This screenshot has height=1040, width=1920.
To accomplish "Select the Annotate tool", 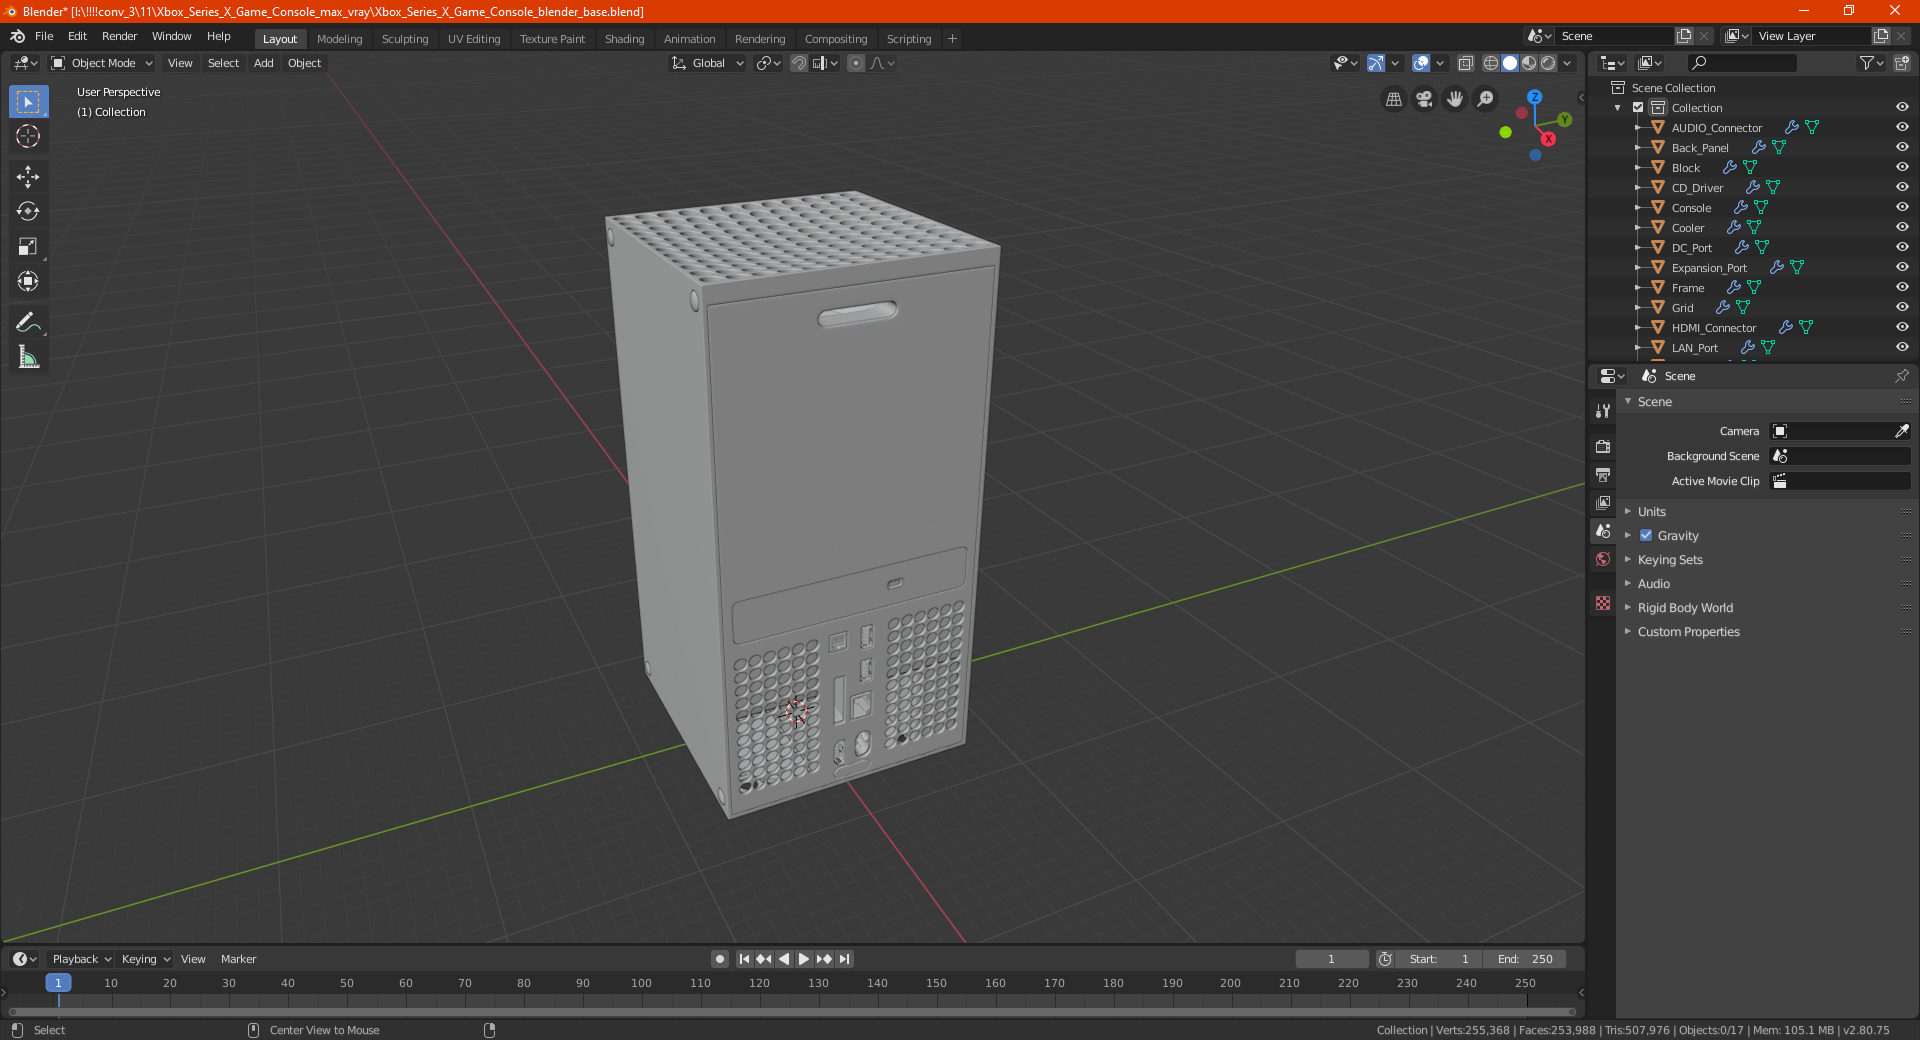I will [x=28, y=322].
